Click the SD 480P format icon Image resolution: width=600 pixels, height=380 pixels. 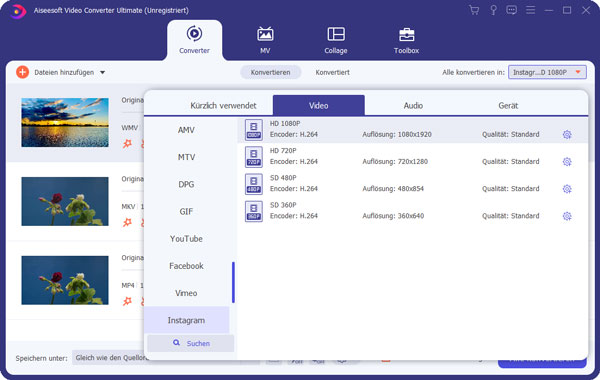[x=254, y=184]
